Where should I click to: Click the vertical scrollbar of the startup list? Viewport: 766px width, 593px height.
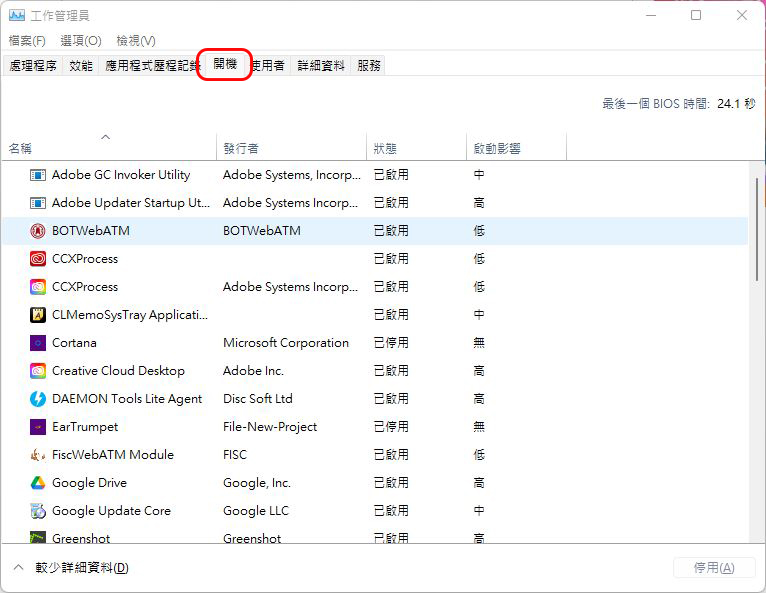(x=757, y=230)
